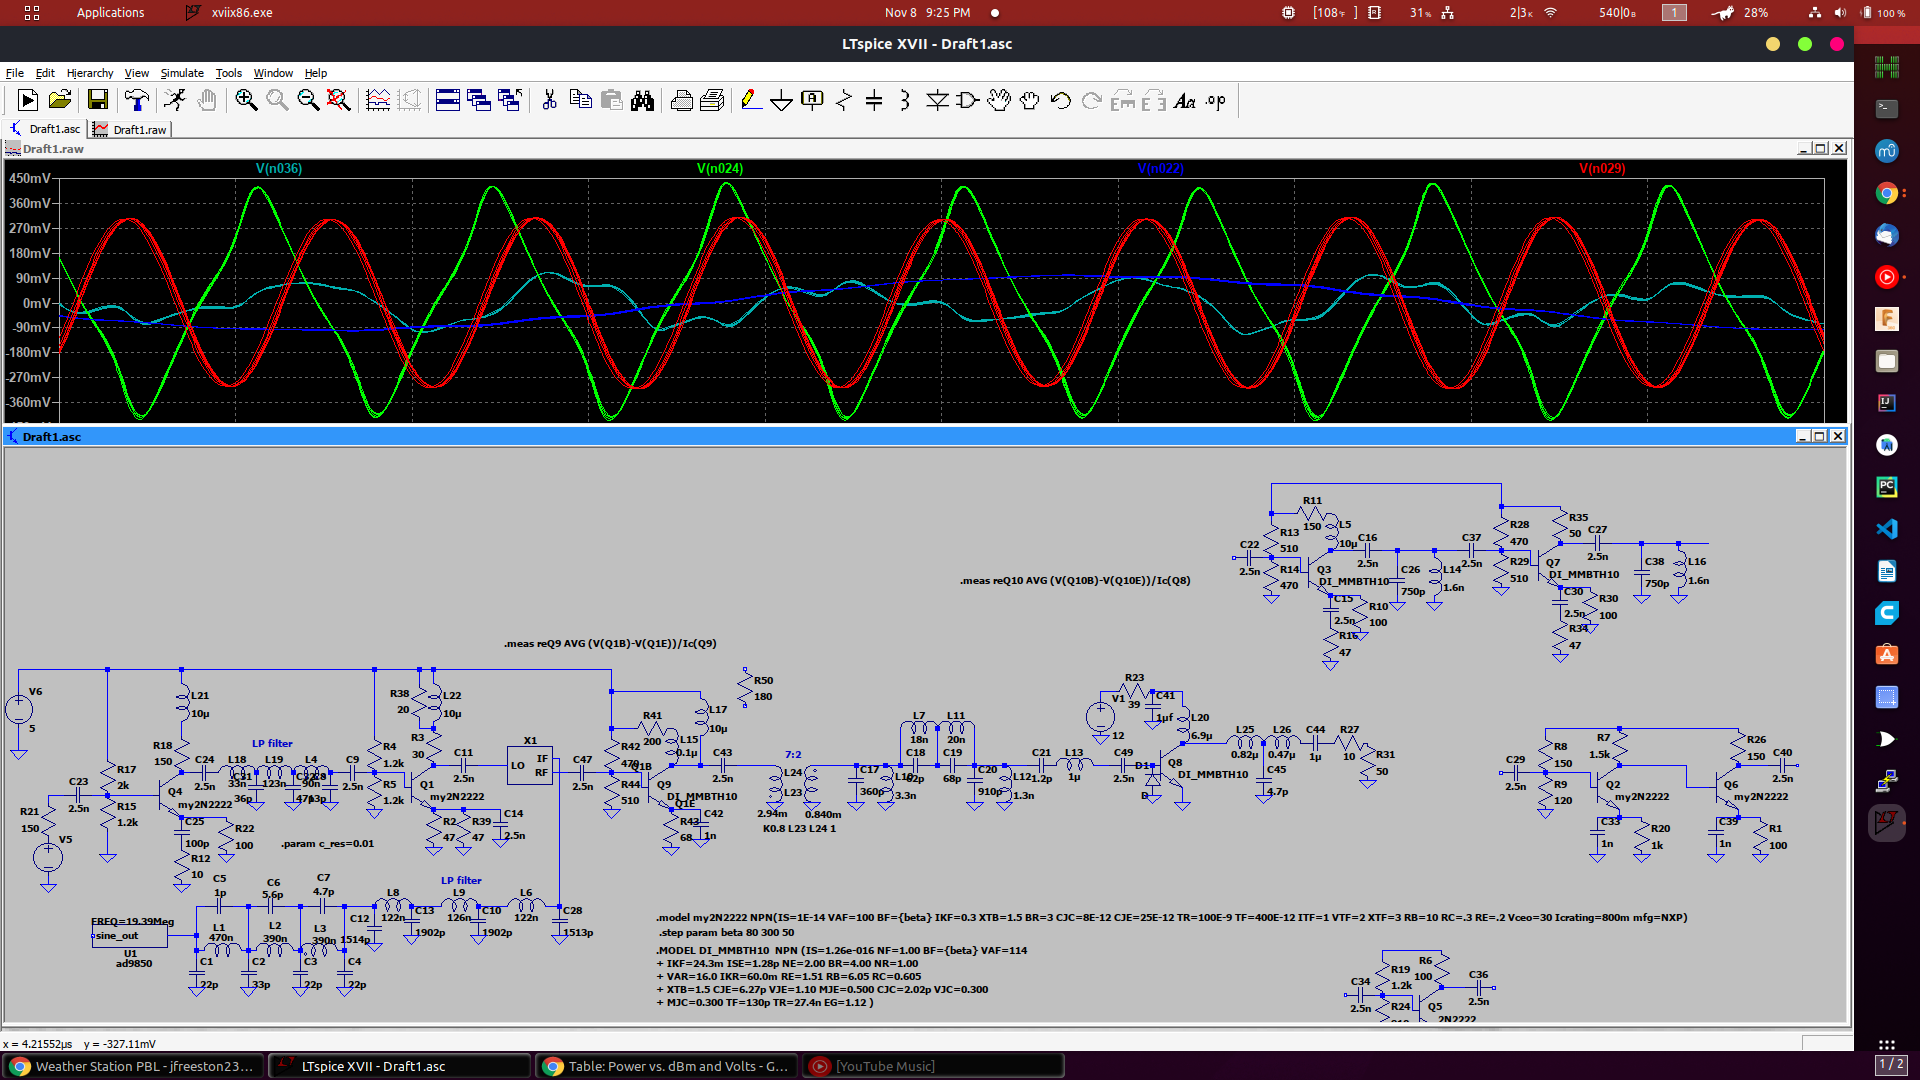
Task: Open the Simulate menu
Action: tap(182, 73)
